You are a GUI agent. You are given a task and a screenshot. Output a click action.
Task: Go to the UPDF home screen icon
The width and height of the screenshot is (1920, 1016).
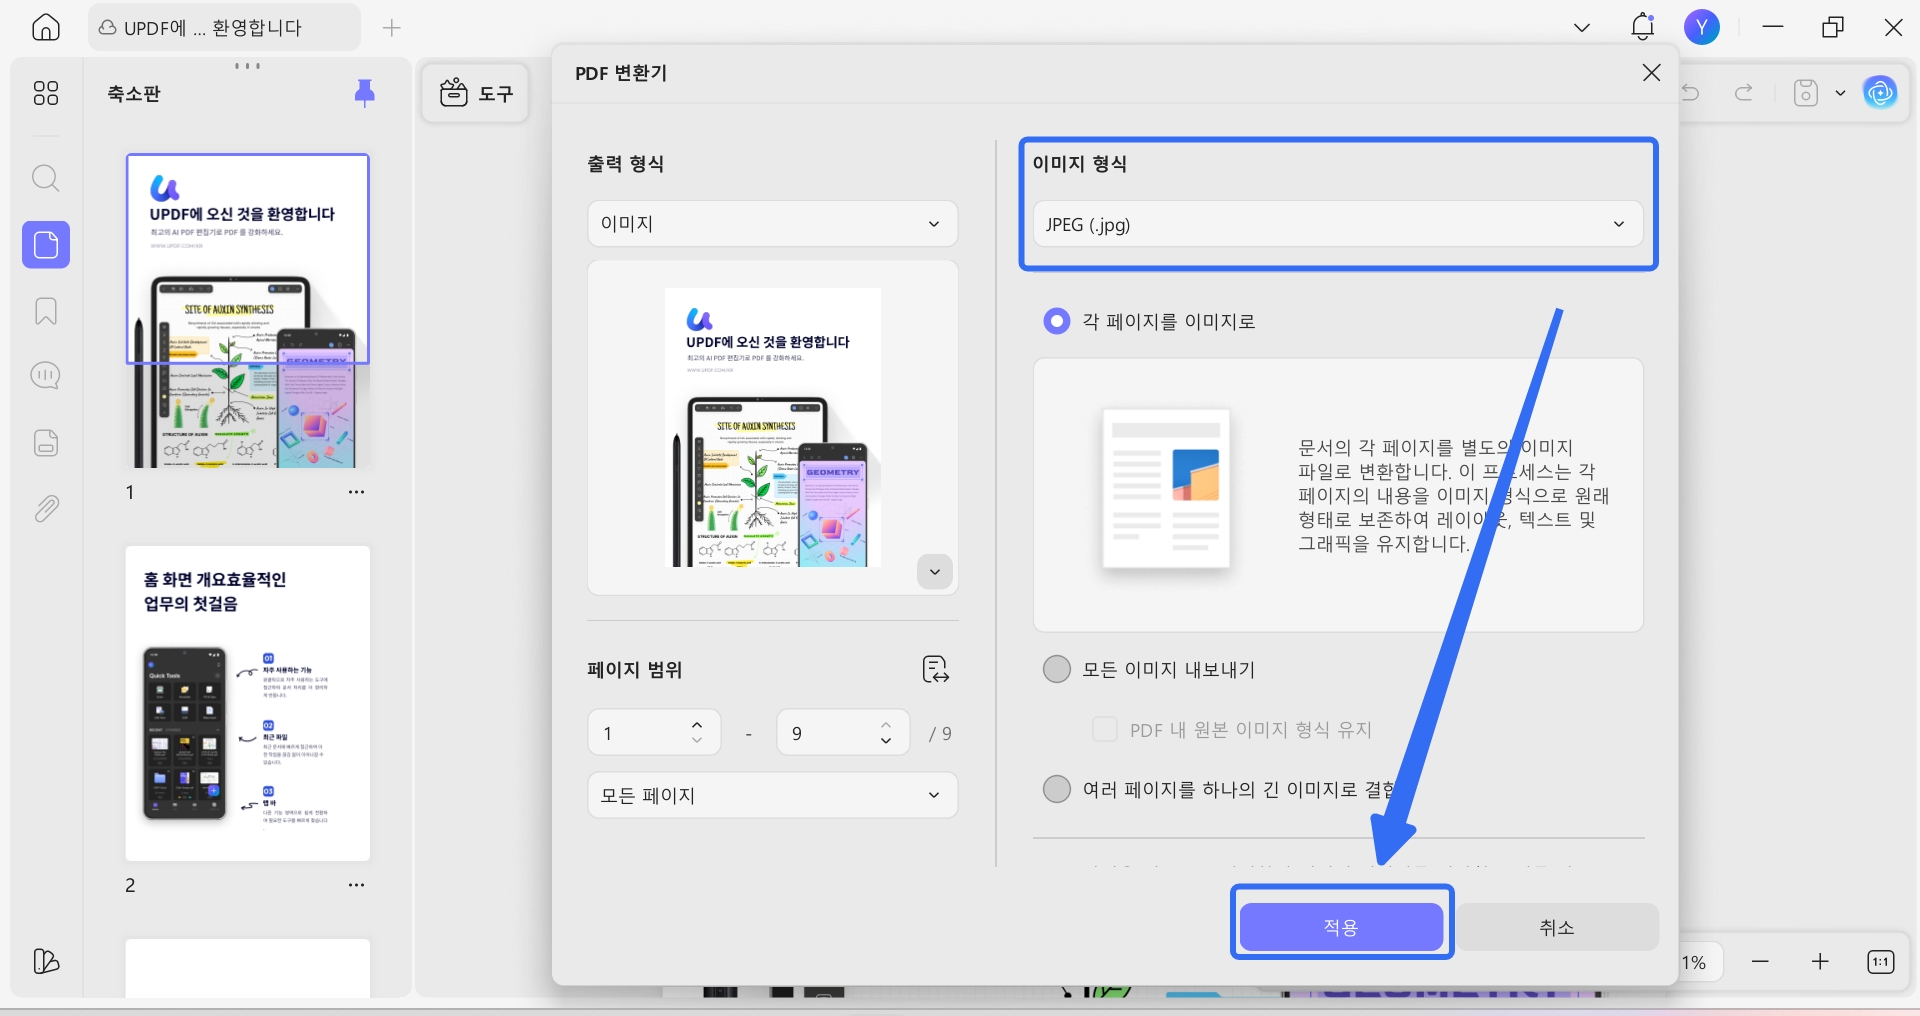click(46, 27)
